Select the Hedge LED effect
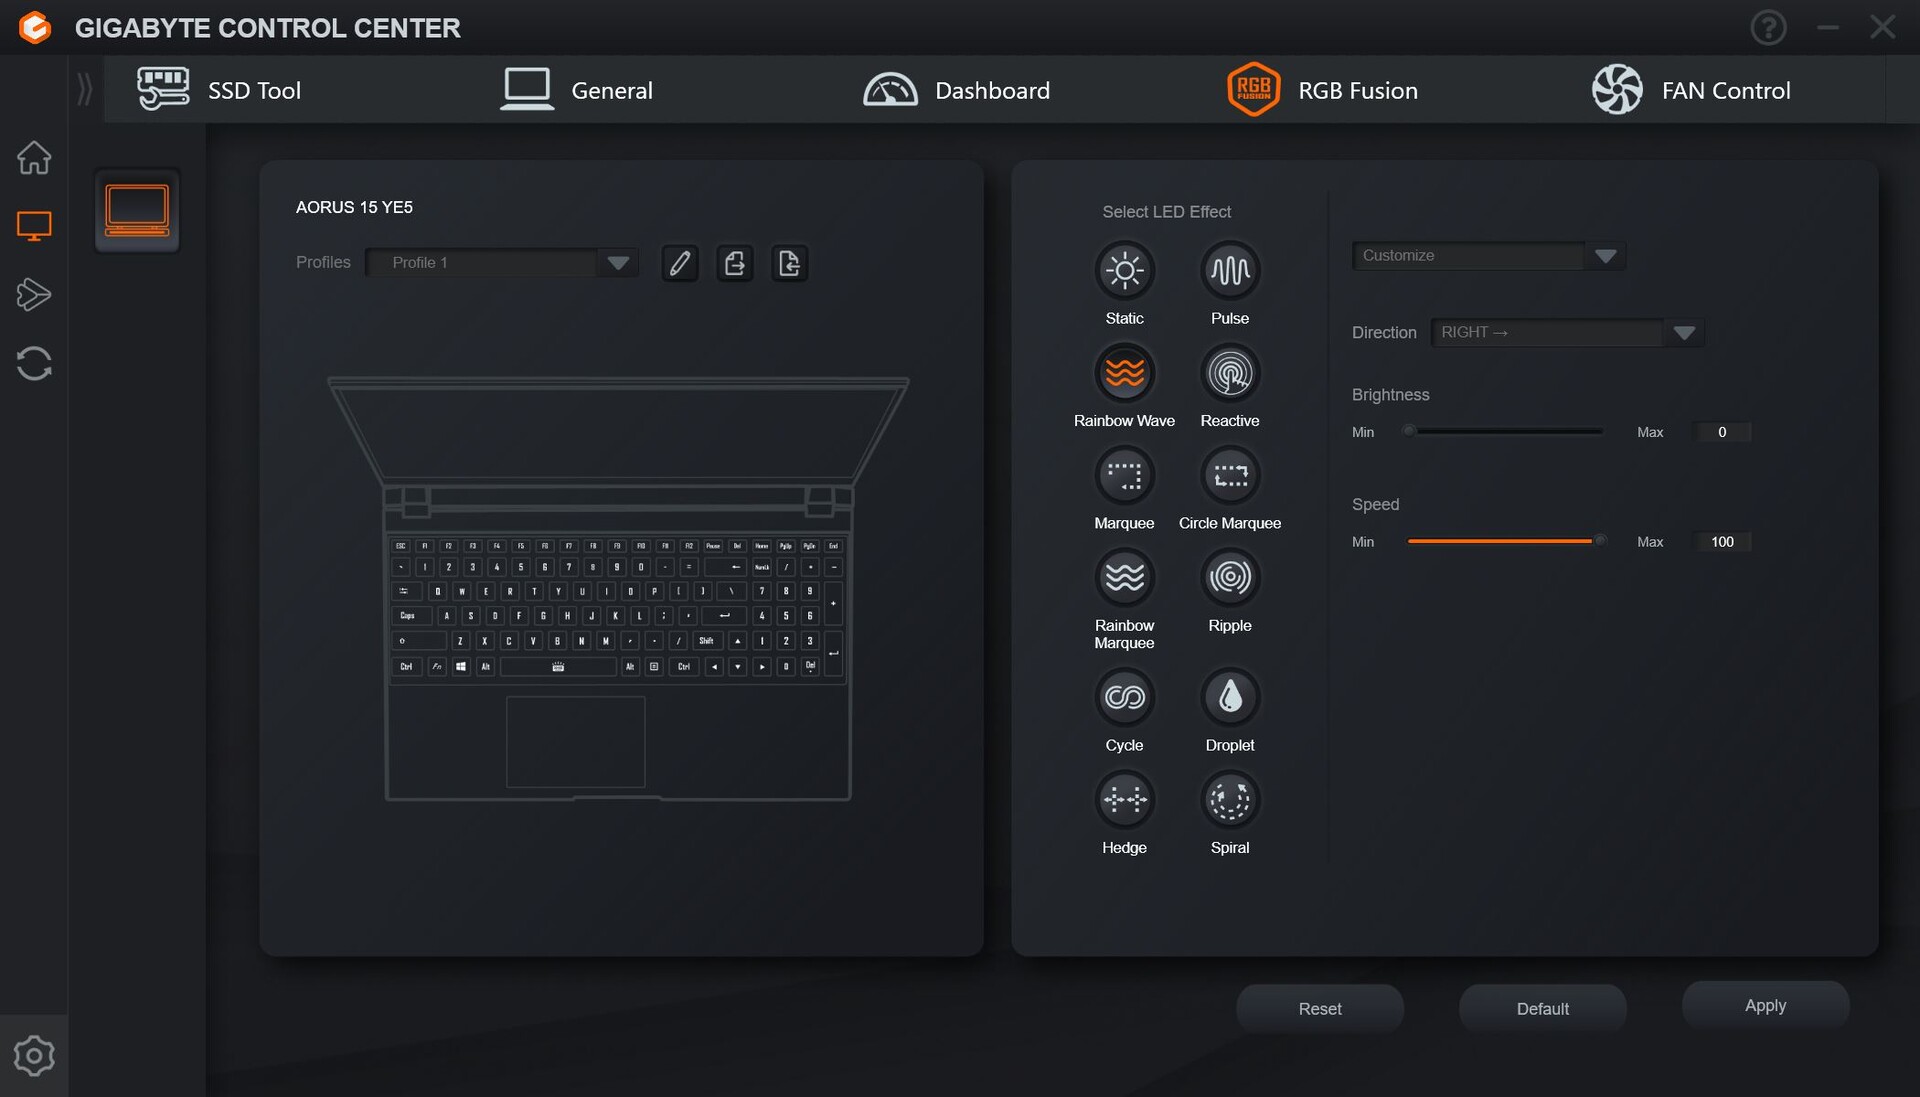The width and height of the screenshot is (1920, 1097). [1124, 799]
